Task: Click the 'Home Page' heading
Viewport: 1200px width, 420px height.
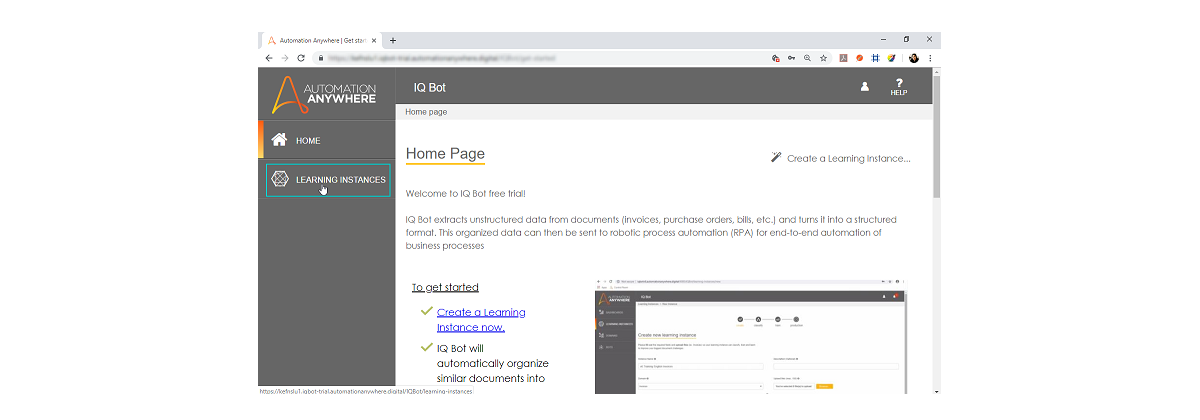Action: tap(445, 154)
